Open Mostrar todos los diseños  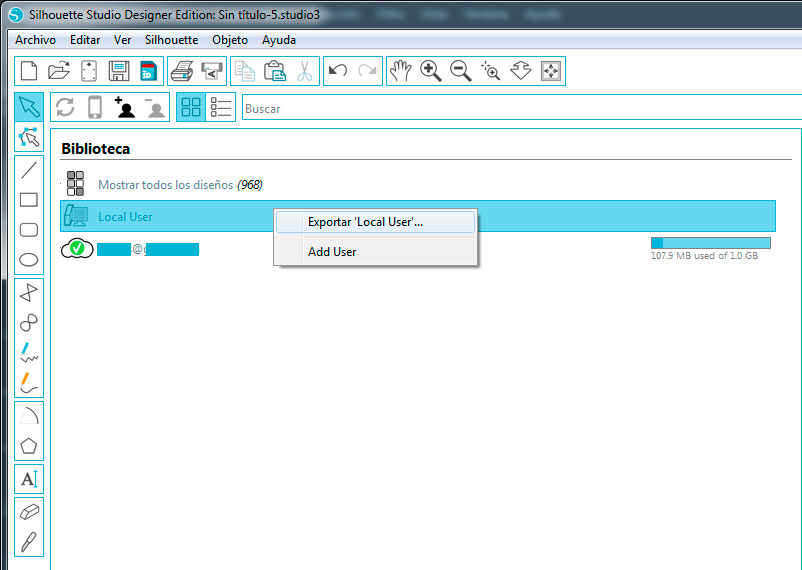(x=181, y=185)
